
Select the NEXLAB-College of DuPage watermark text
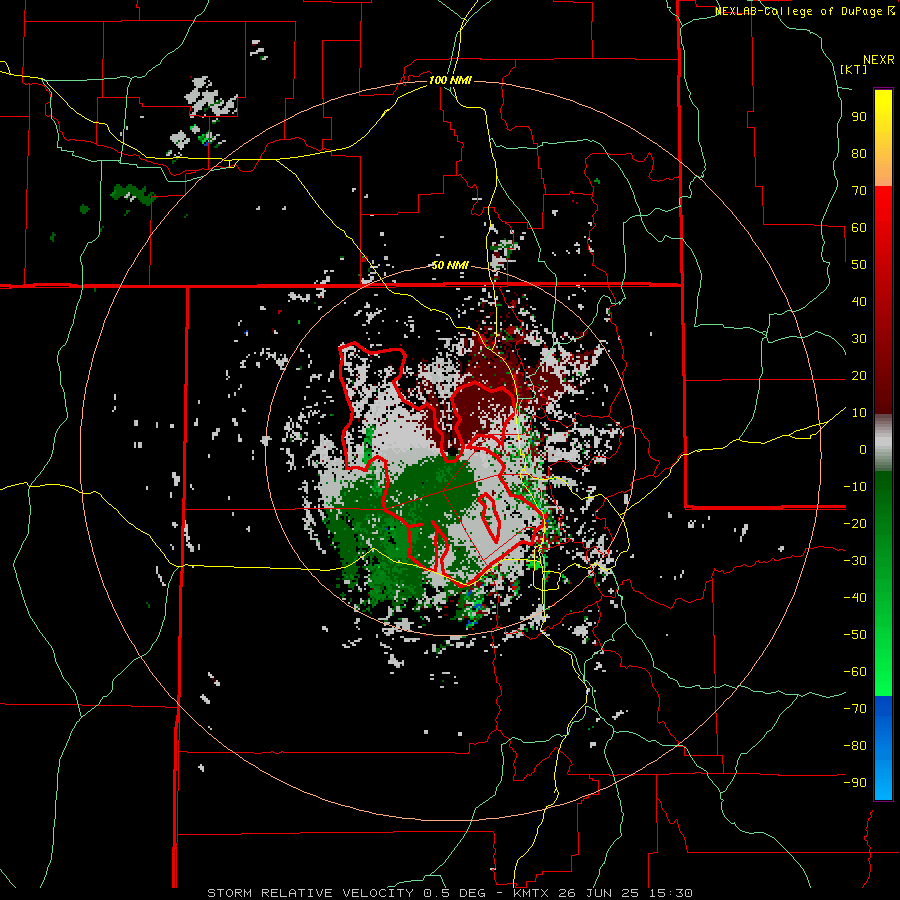point(804,11)
